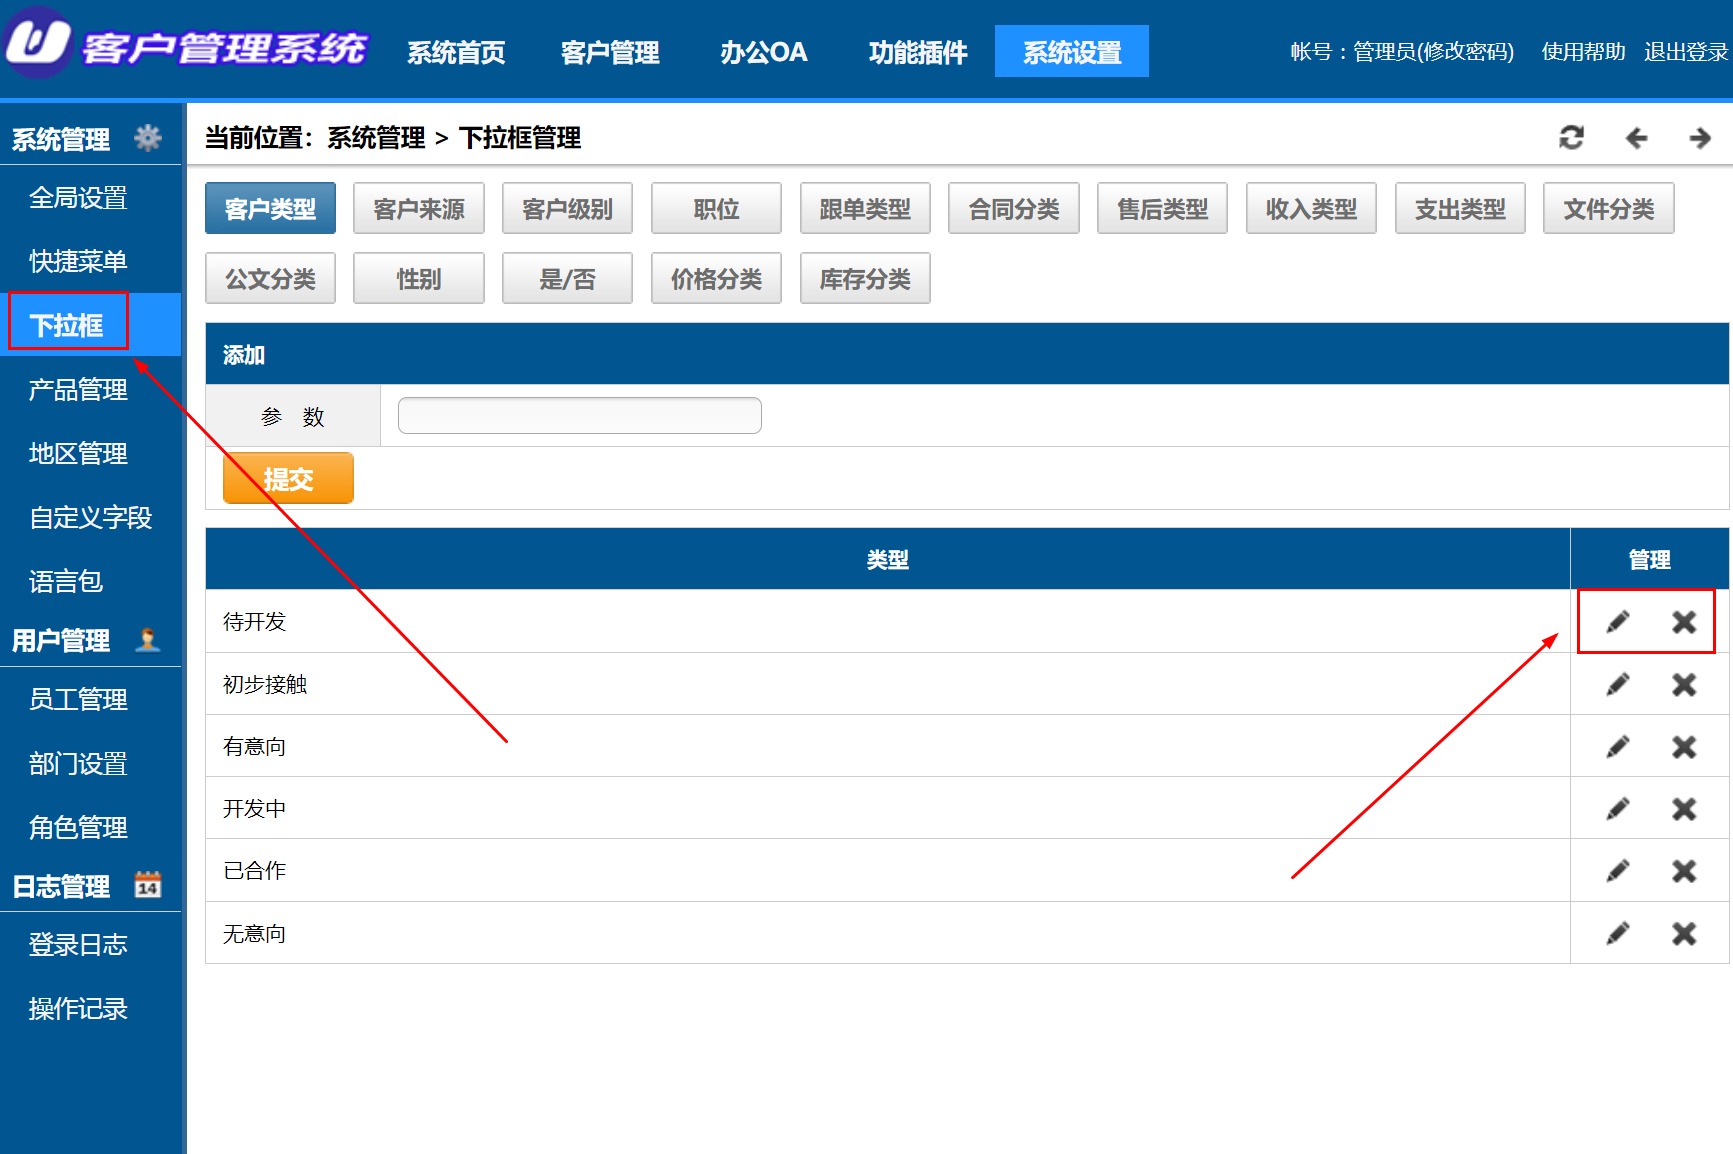Switch to the 客户来源 tab
Viewport: 1733px width, 1154px height.
point(418,208)
